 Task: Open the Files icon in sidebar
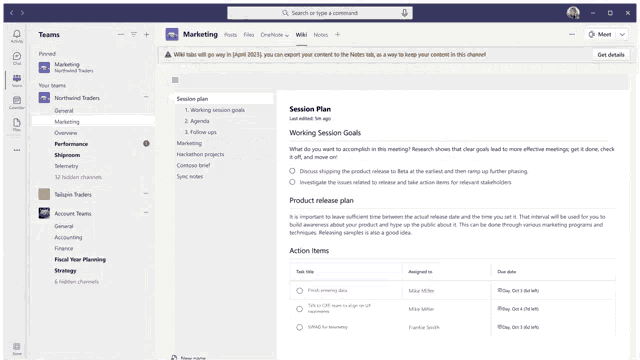[17, 124]
